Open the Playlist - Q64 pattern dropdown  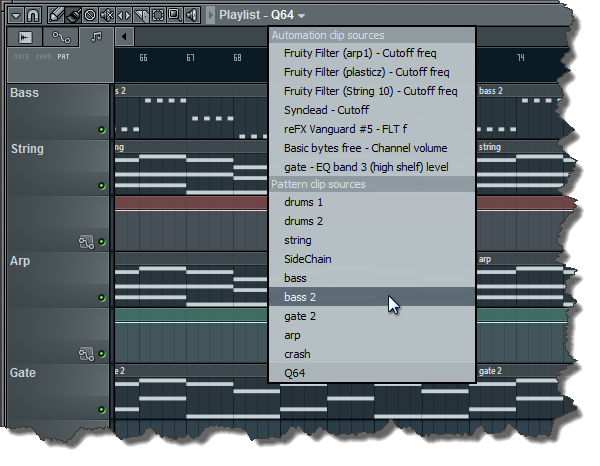302,15
